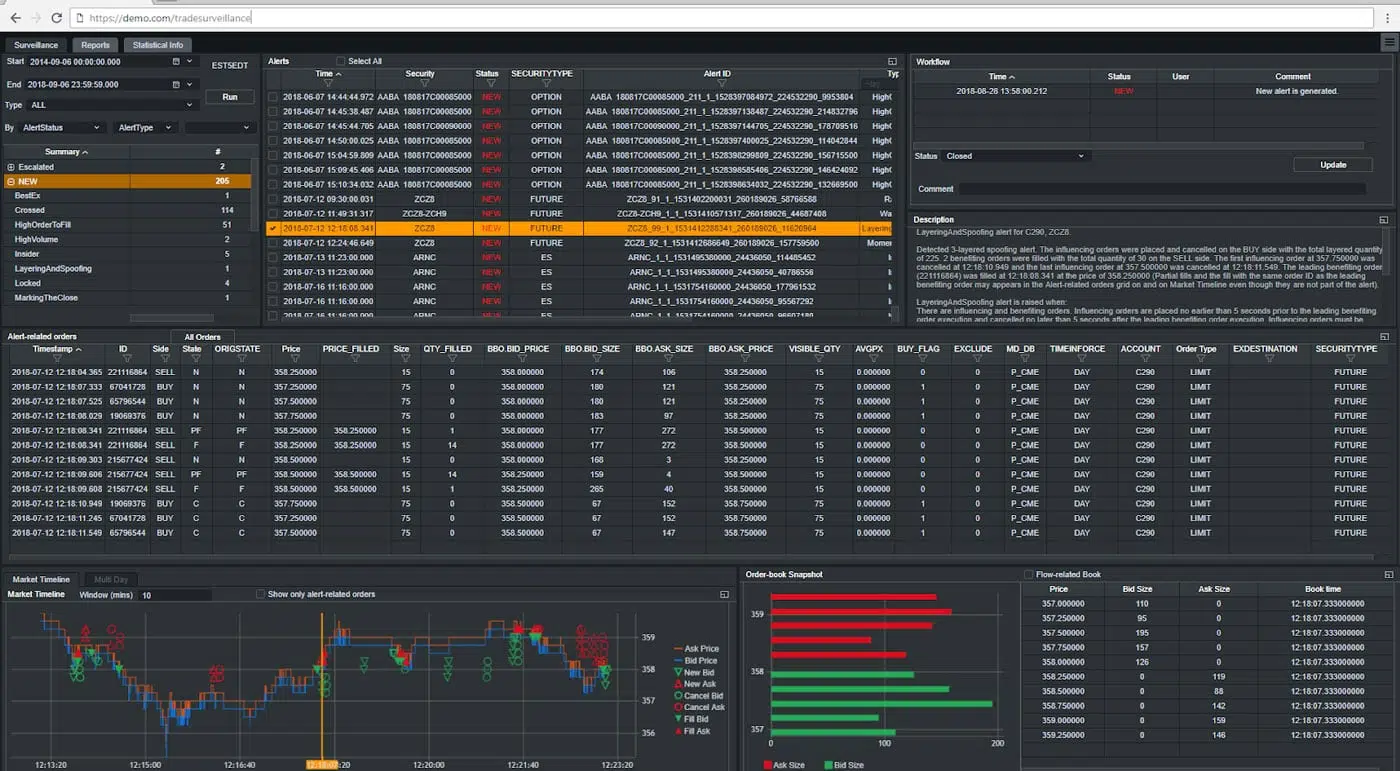Open the Type ALL dropdown
The height and width of the screenshot is (771, 1400).
(x=110, y=105)
